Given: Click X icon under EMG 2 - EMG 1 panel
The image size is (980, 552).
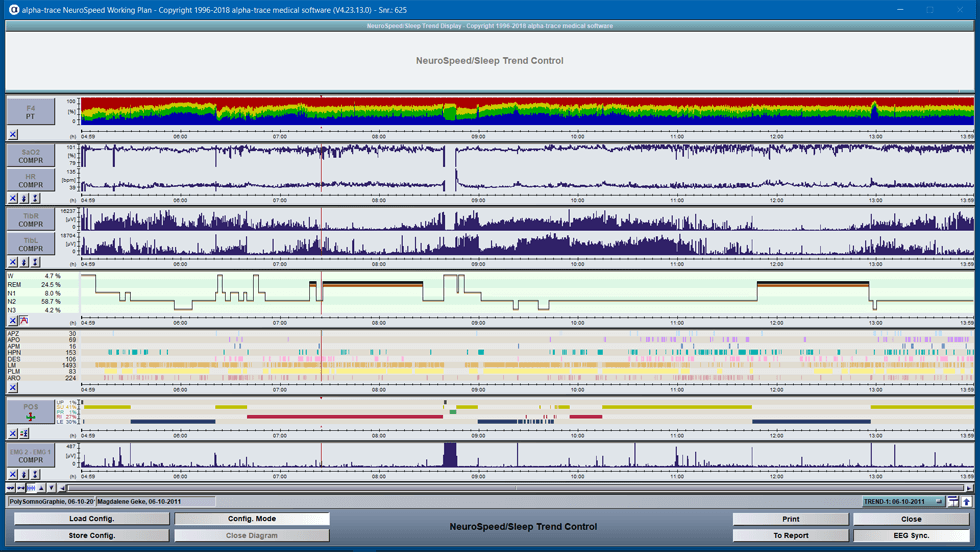Looking at the screenshot, I should 12,474.
